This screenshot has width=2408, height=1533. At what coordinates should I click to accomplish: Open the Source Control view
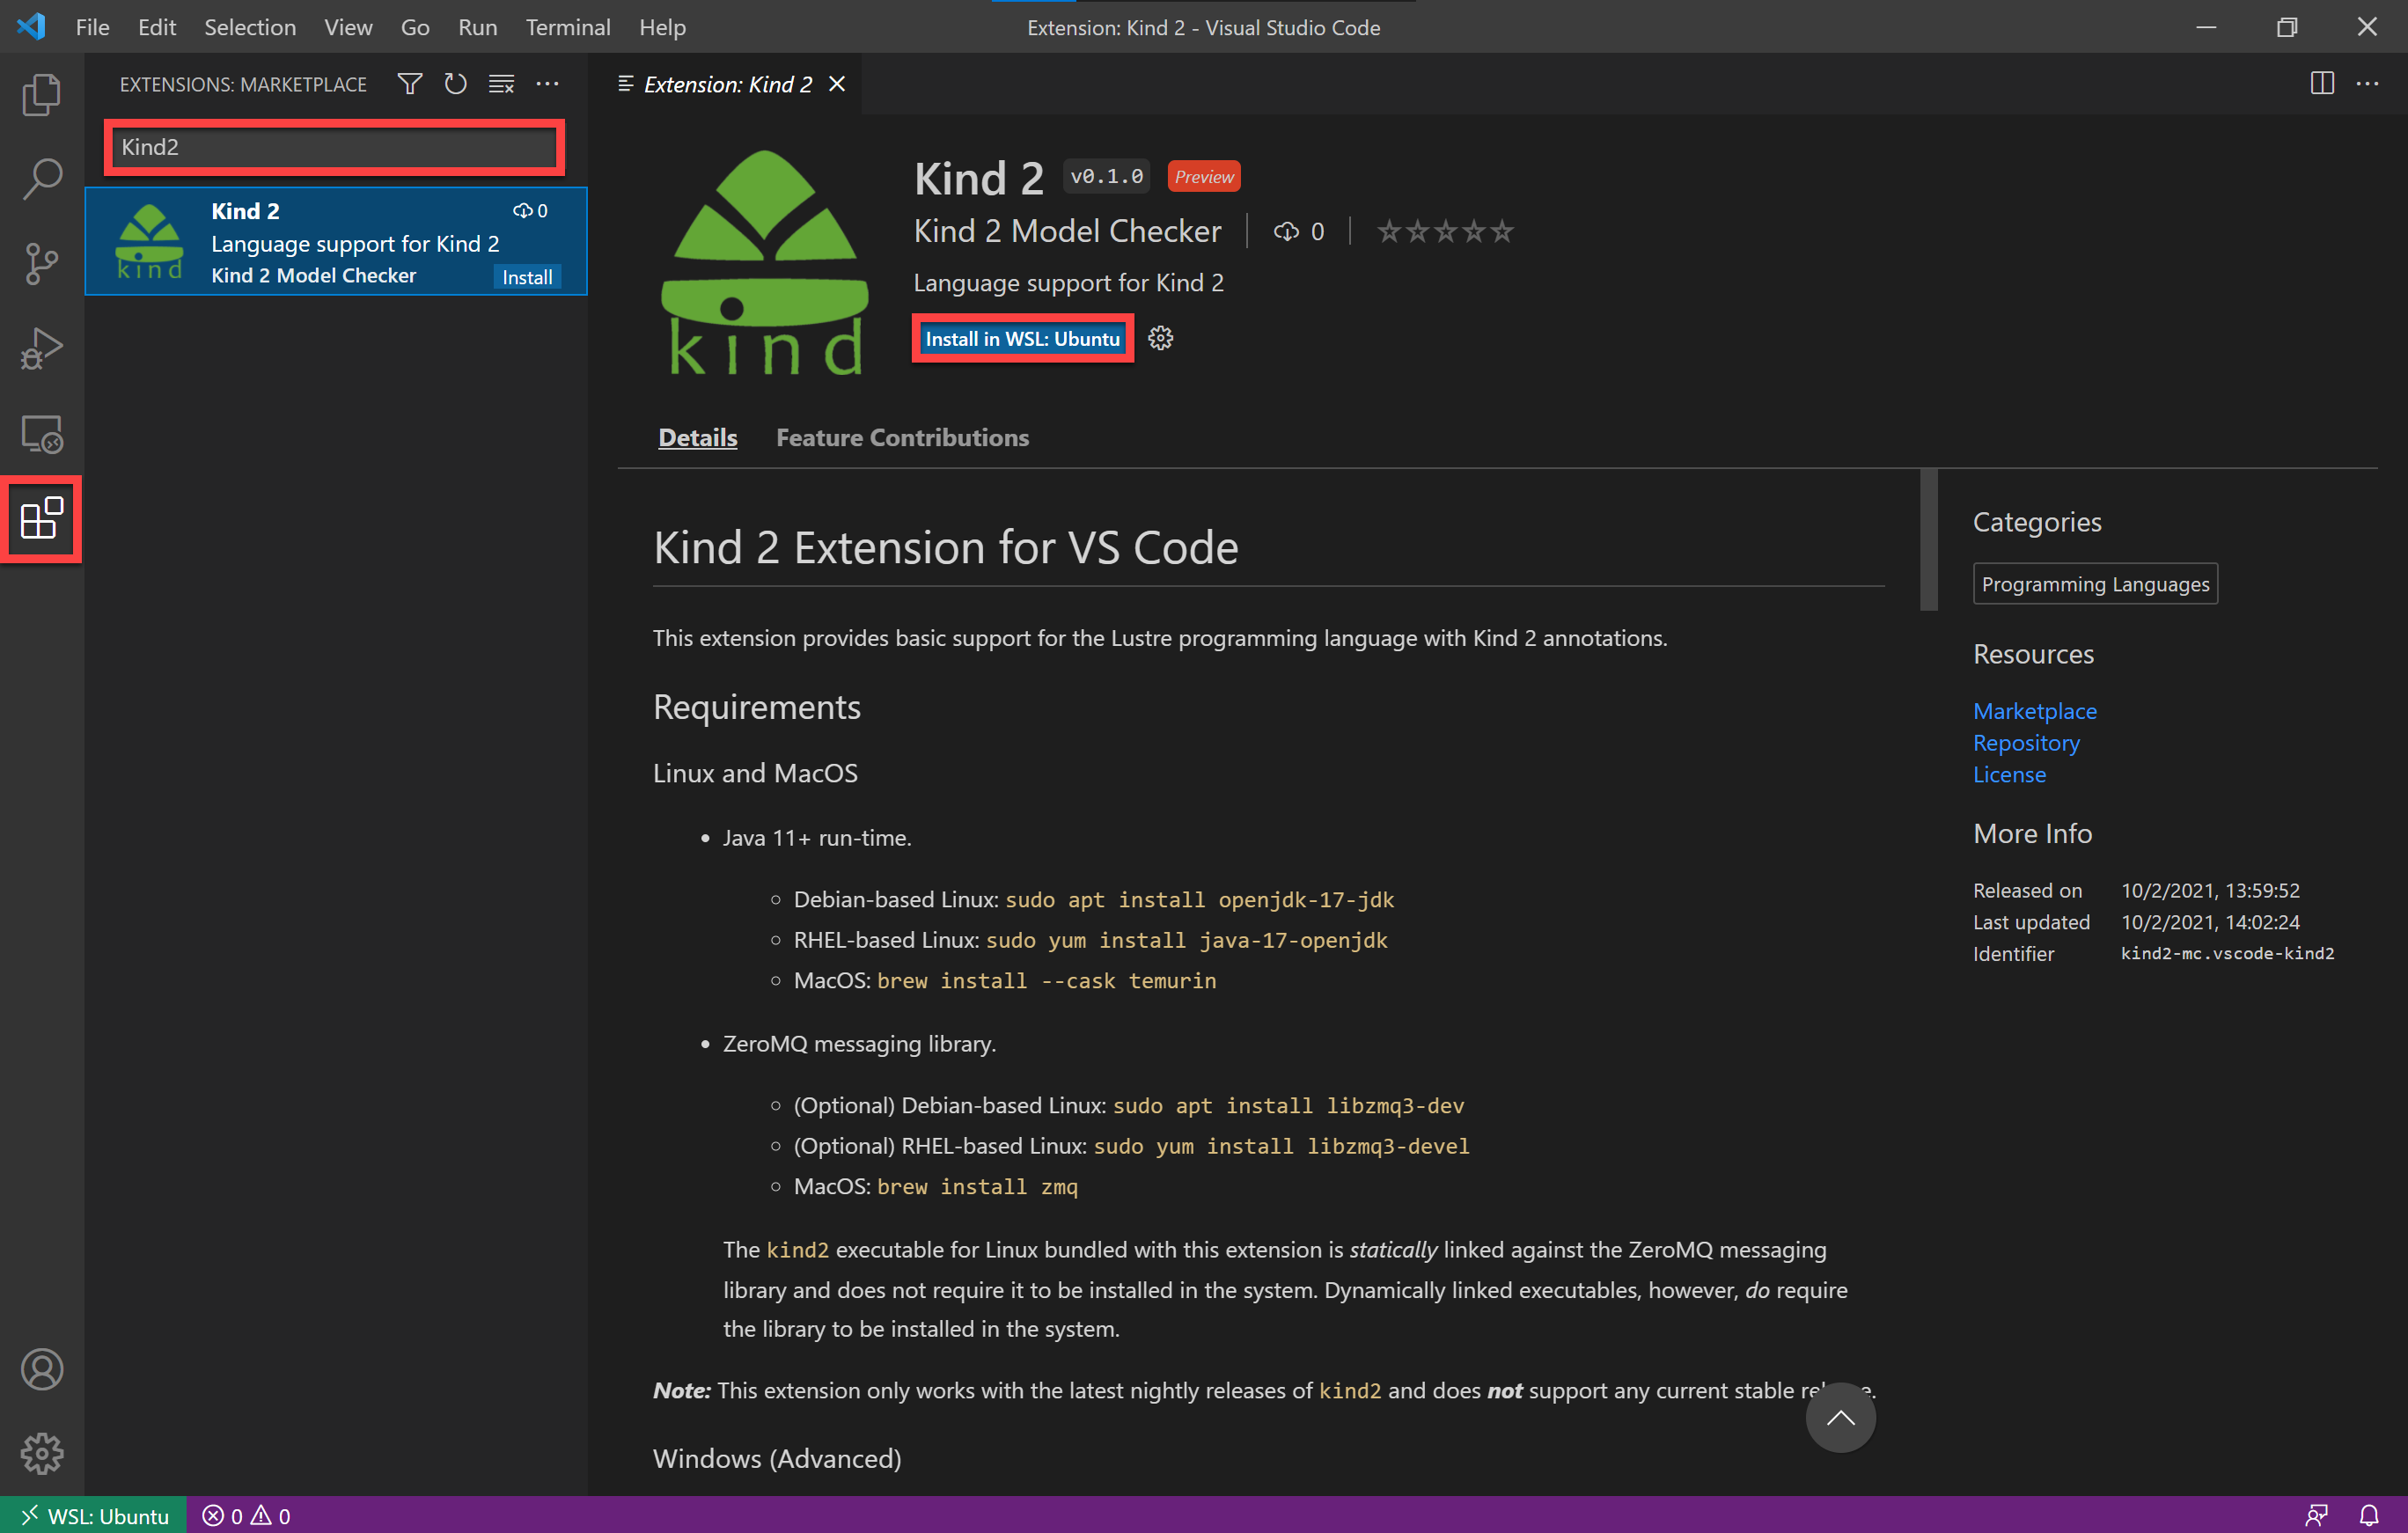coord(42,264)
